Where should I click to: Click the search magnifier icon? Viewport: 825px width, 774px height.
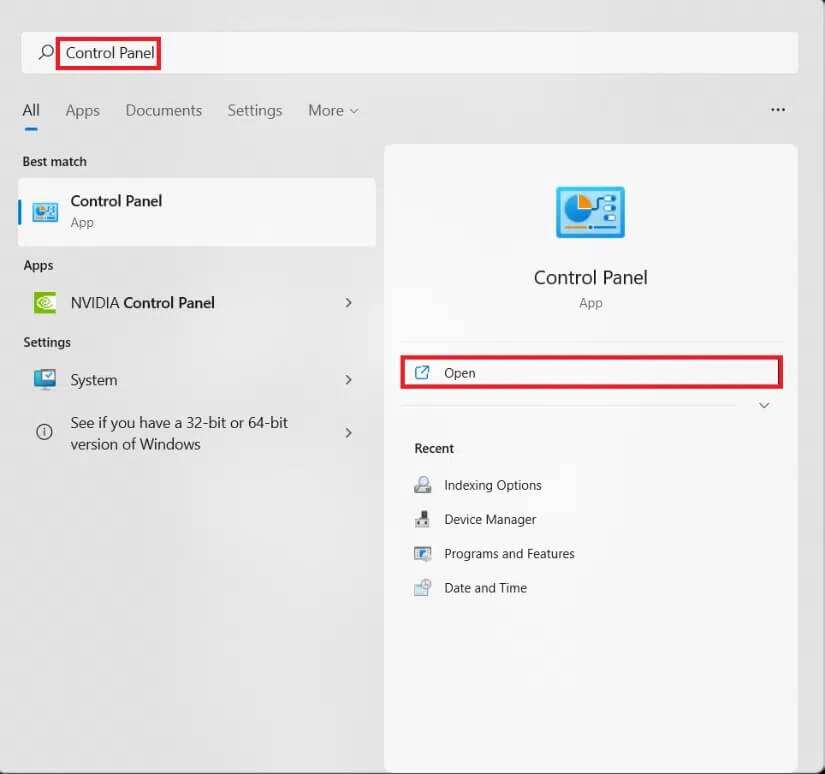coord(46,52)
